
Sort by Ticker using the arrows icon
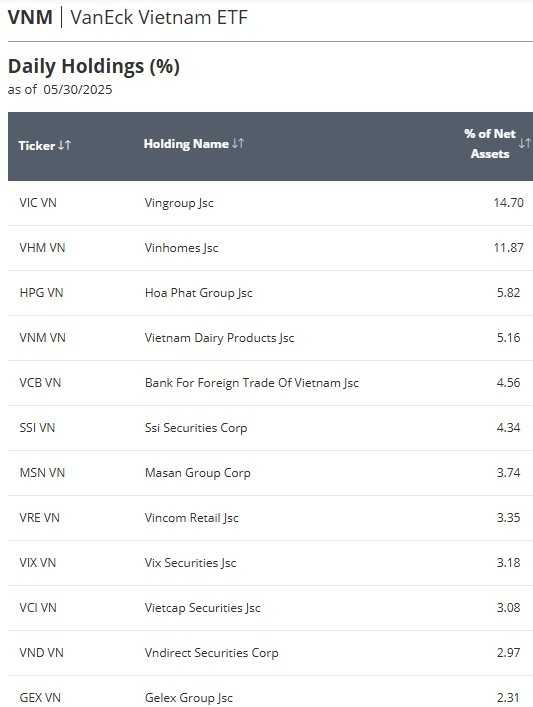64,145
